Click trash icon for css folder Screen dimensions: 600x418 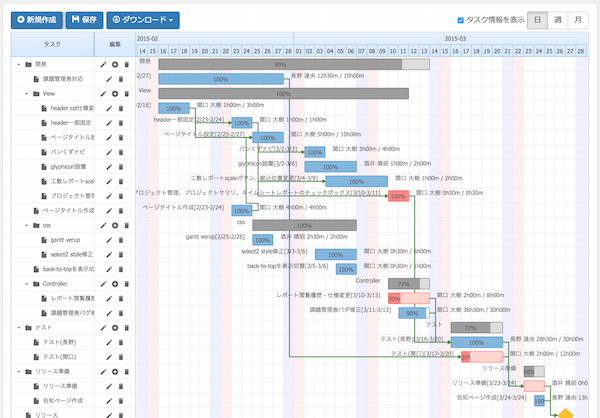pyautogui.click(x=125, y=225)
